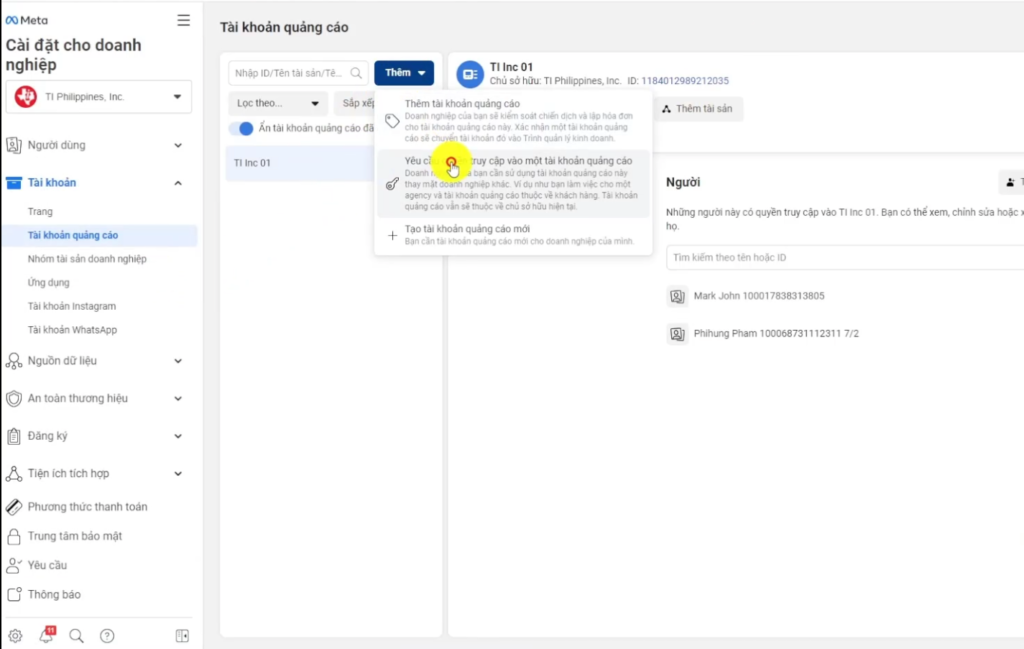The width and height of the screenshot is (1024, 649).
Task: Click the Người dùng users icon
Action: pyautogui.click(x=14, y=145)
